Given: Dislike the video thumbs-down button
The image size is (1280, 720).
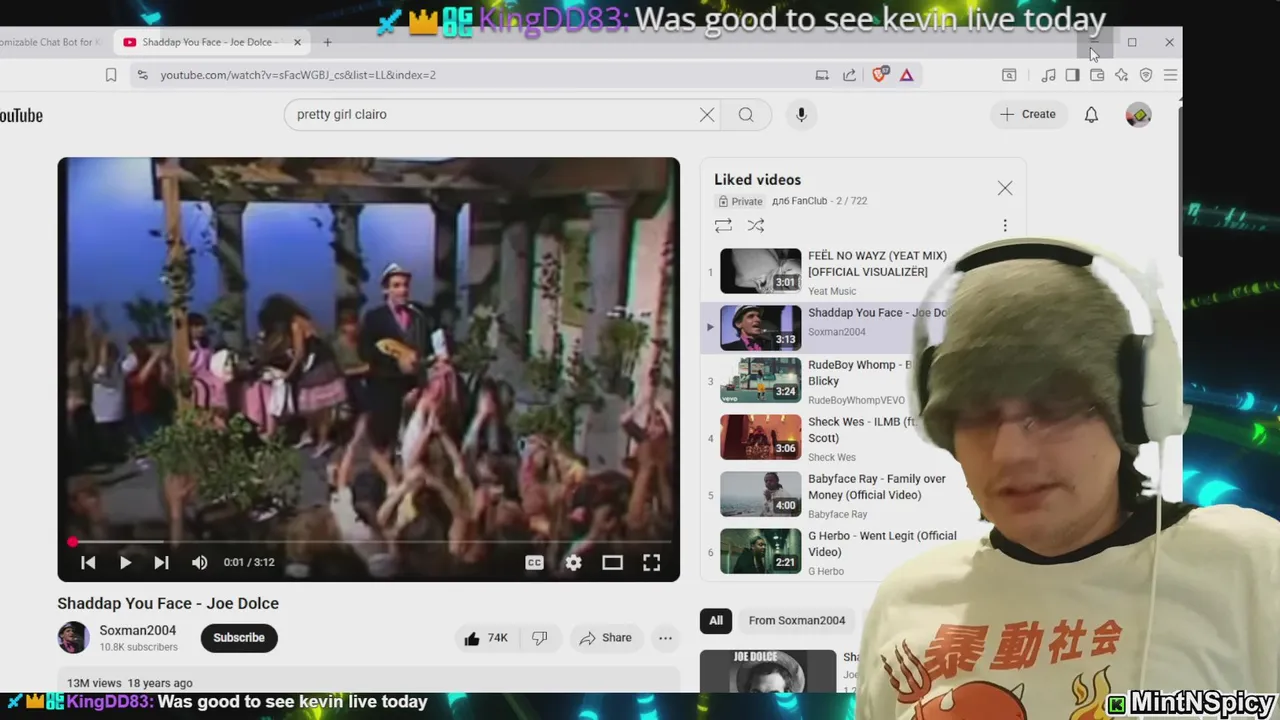Looking at the screenshot, I should [539, 638].
